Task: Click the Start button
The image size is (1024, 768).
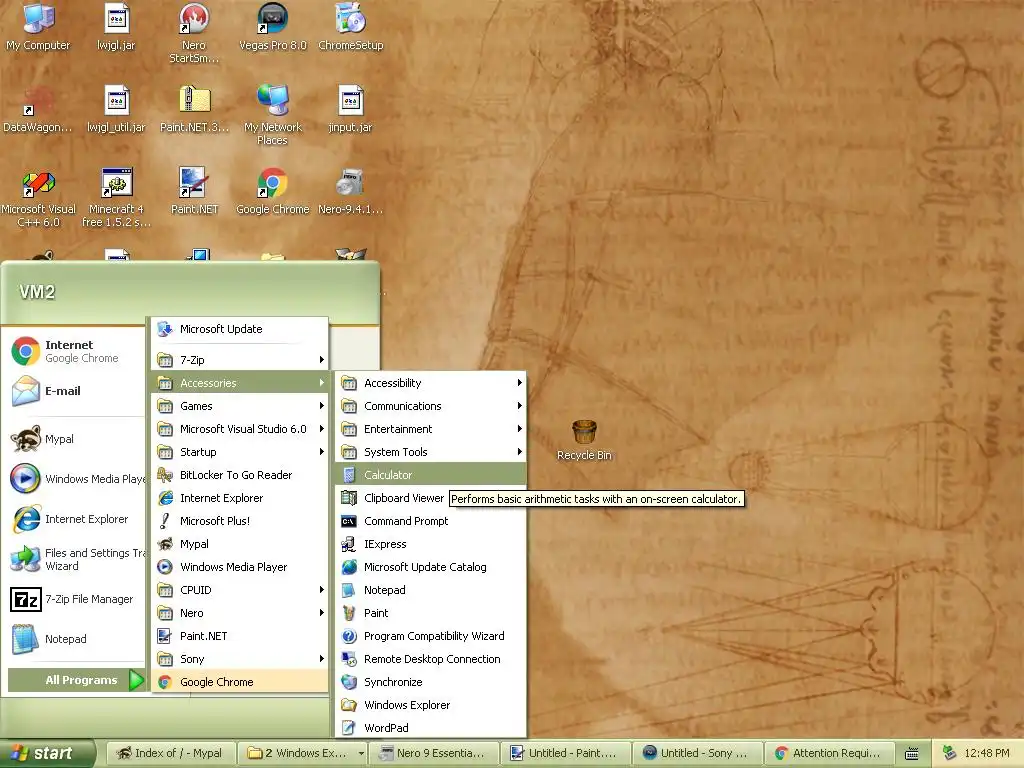Action: coord(47,753)
